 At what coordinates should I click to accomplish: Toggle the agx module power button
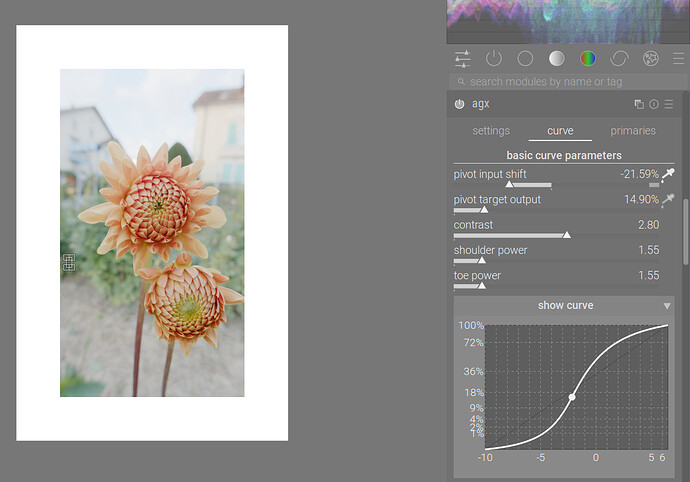[459, 104]
